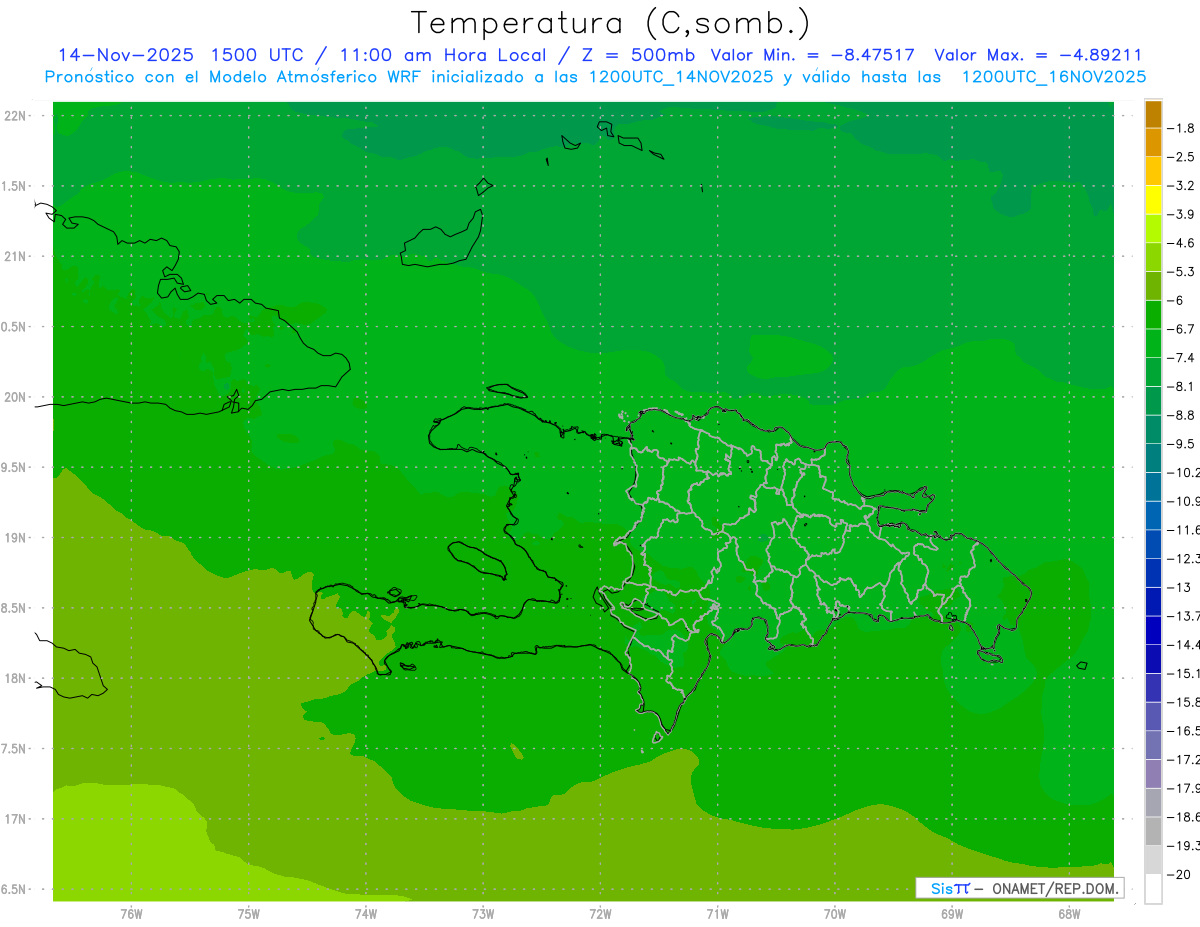Click the '-9.5' colorbar label
1200x927 pixels.
[1182, 444]
